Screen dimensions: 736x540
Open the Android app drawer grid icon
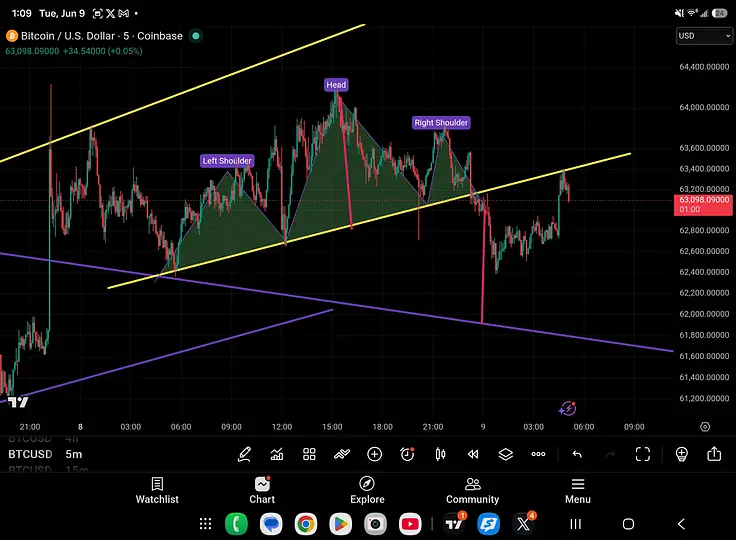point(205,524)
